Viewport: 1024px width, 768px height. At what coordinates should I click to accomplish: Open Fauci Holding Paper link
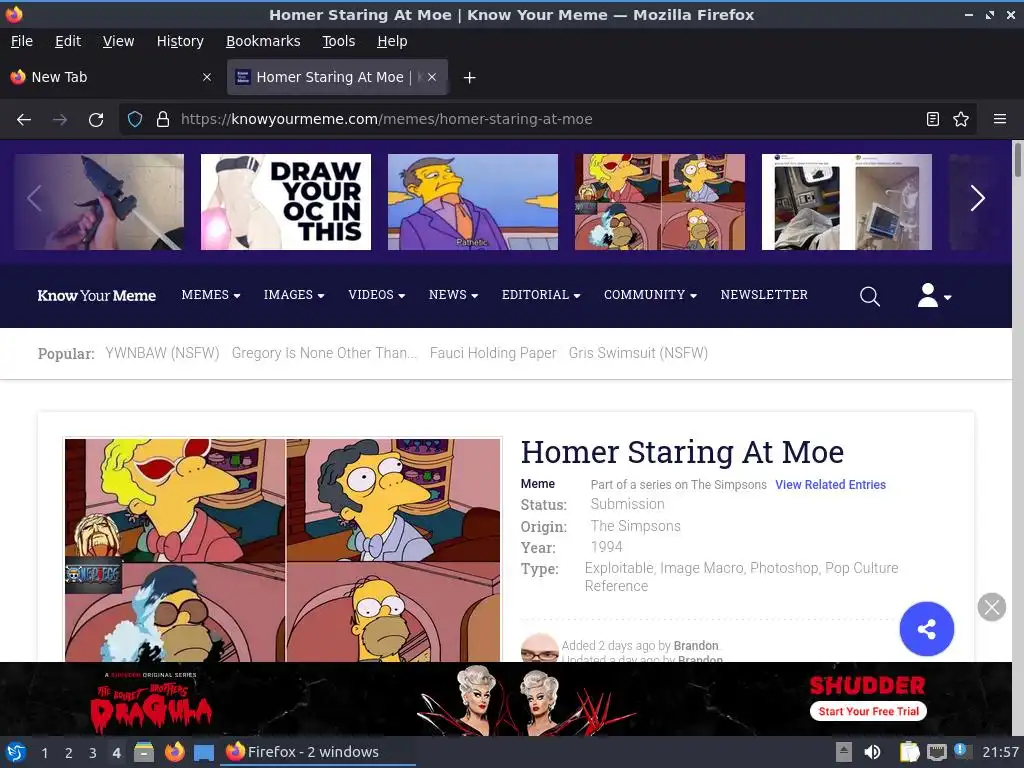pyautogui.click(x=493, y=353)
